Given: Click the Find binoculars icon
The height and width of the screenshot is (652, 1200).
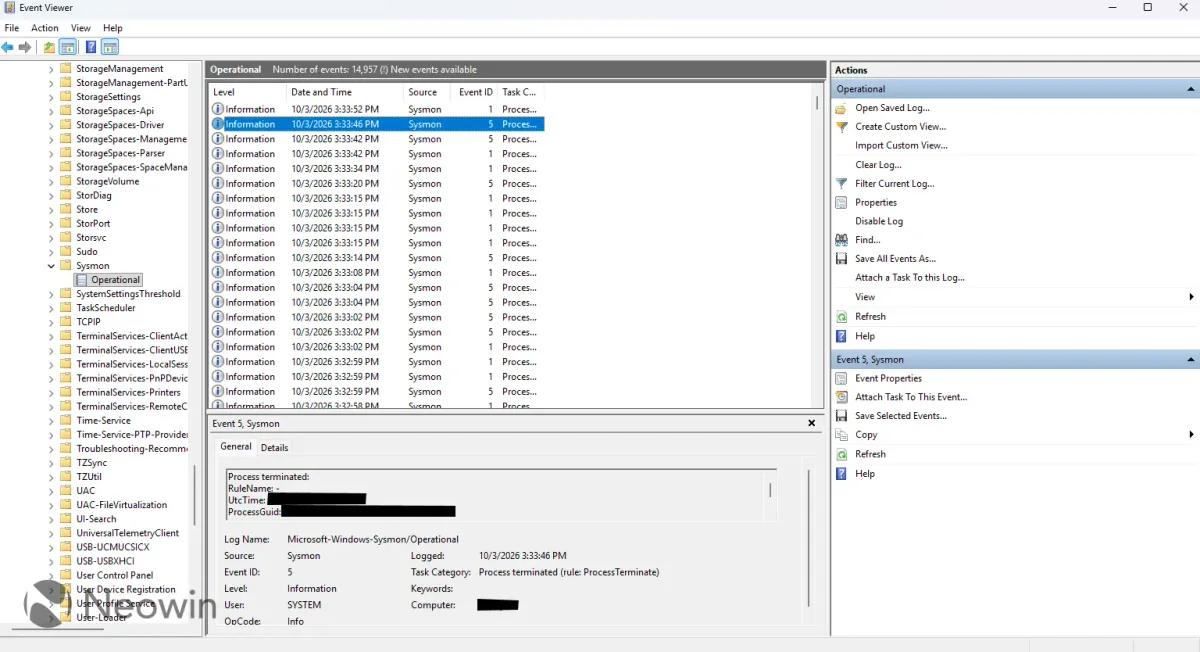Looking at the screenshot, I should pos(841,240).
